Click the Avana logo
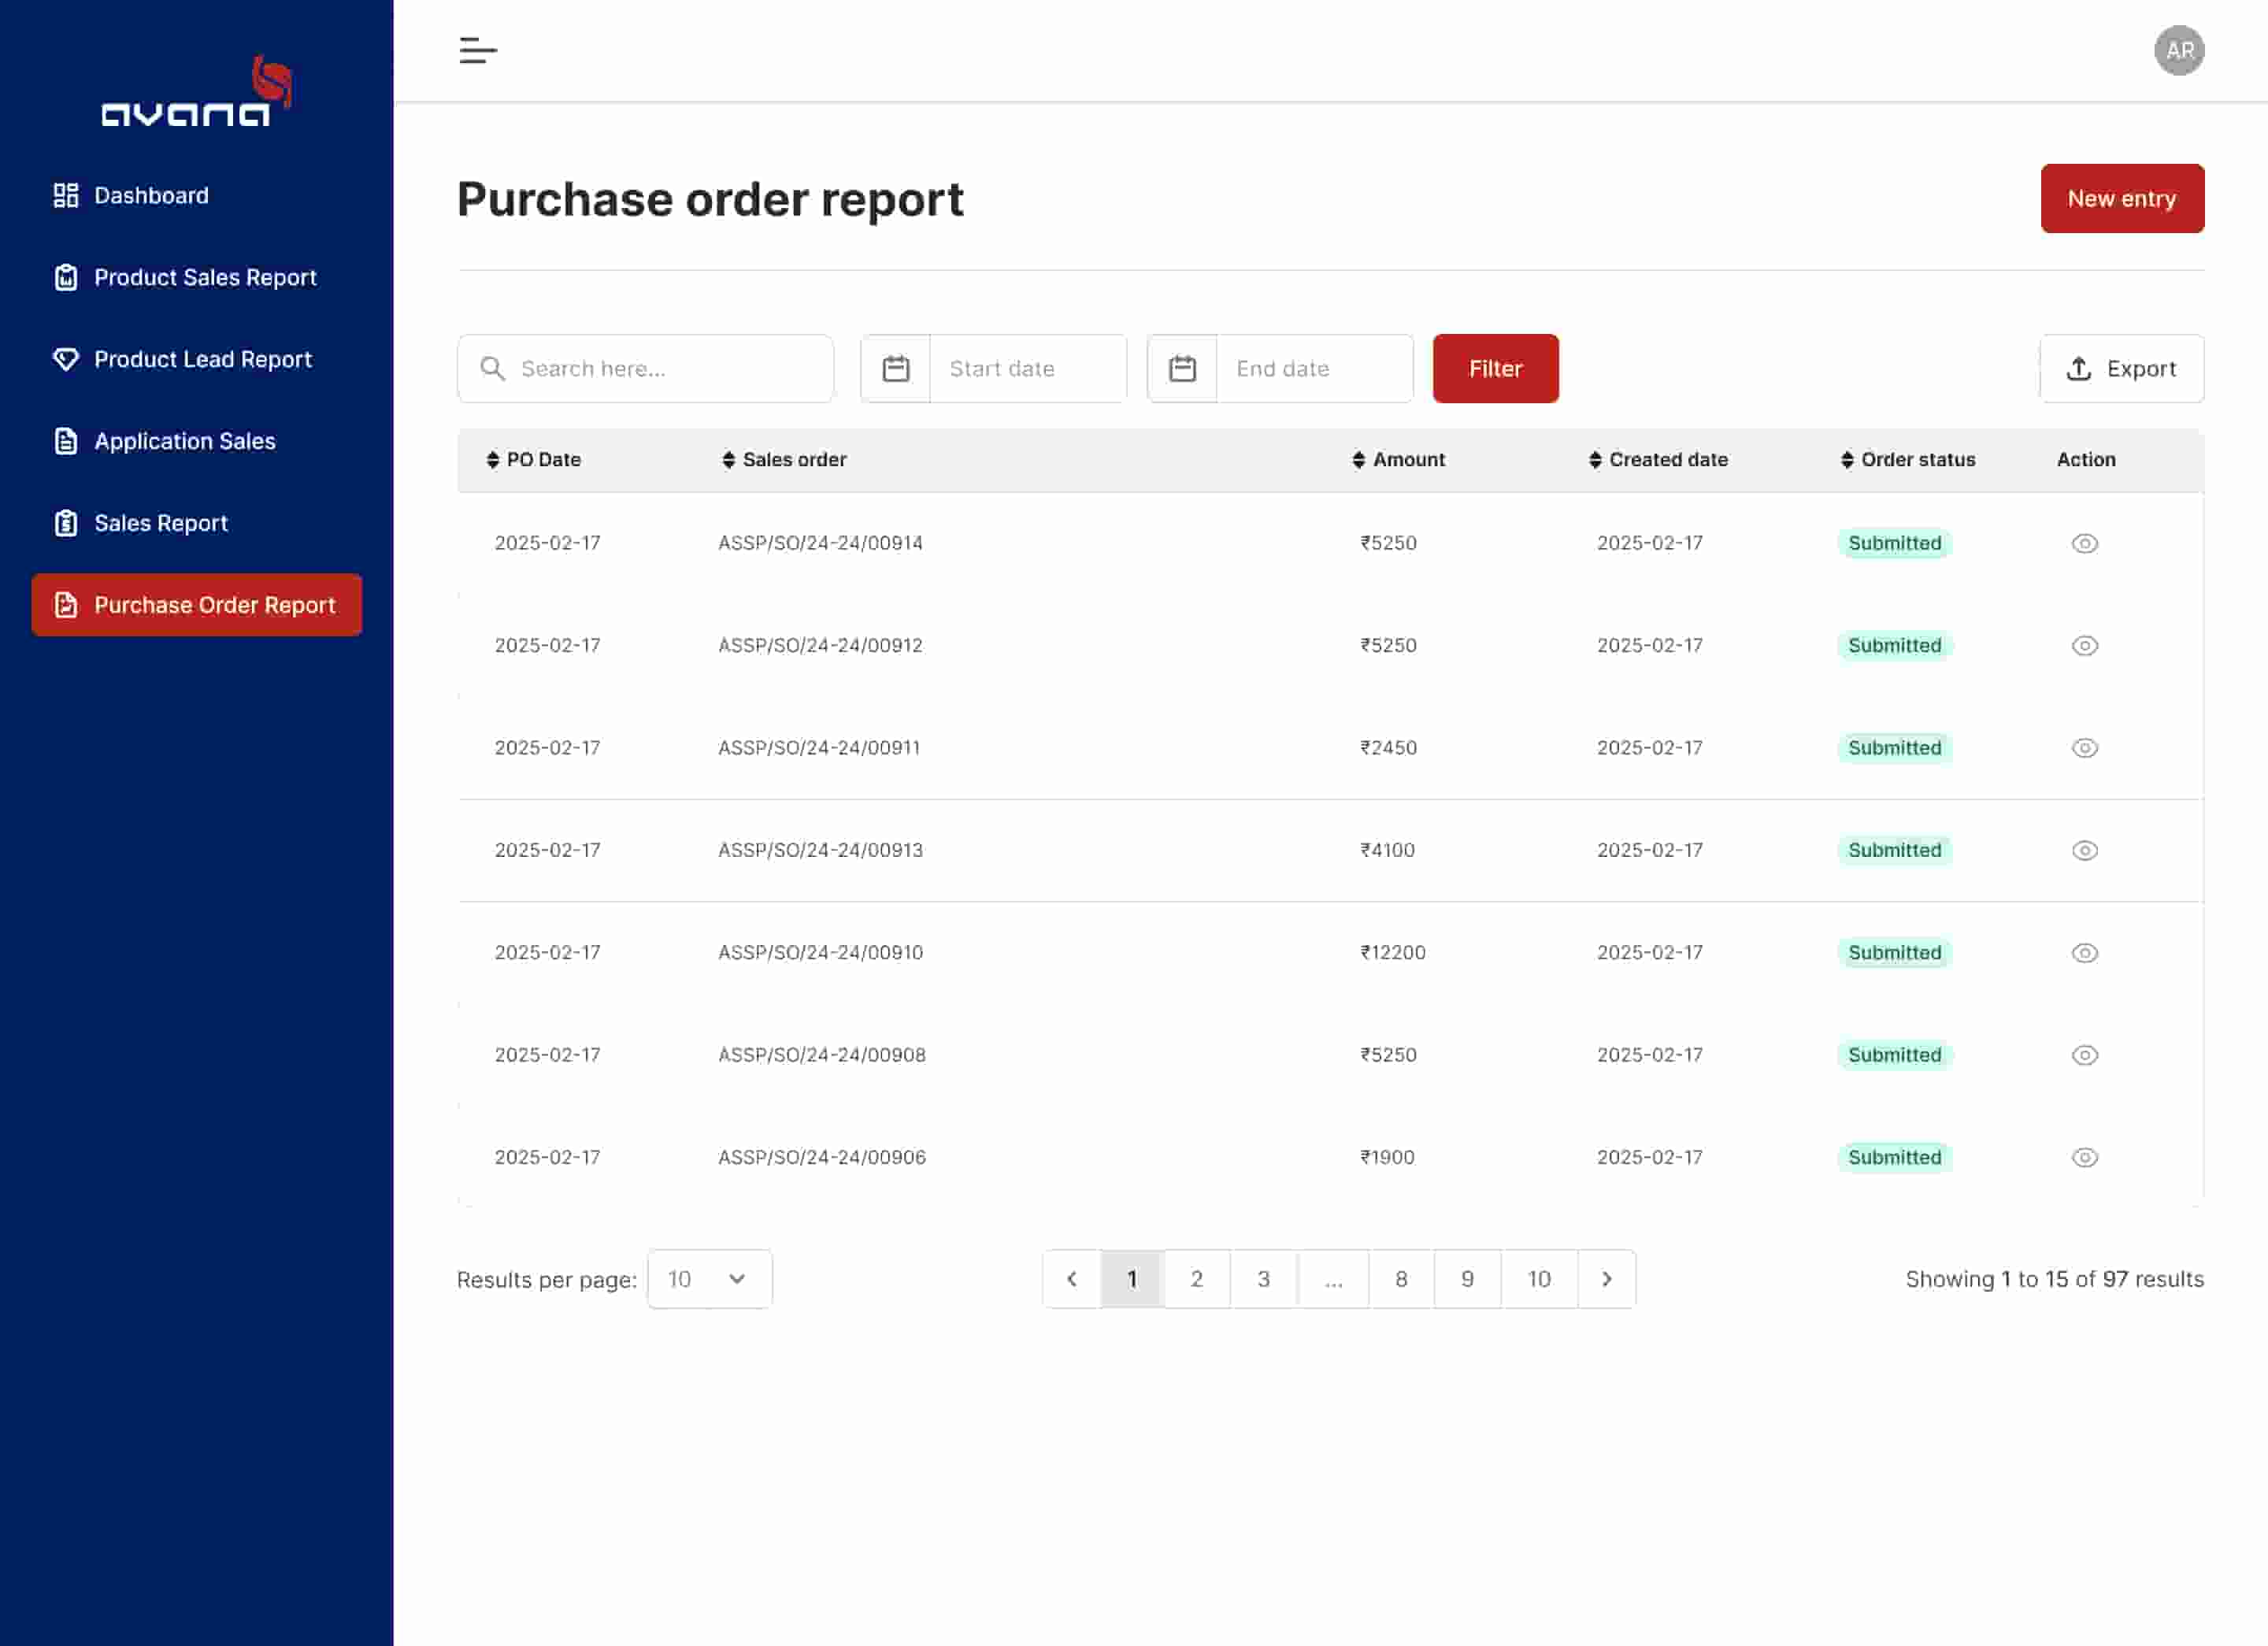2268x1646 pixels. coord(196,93)
